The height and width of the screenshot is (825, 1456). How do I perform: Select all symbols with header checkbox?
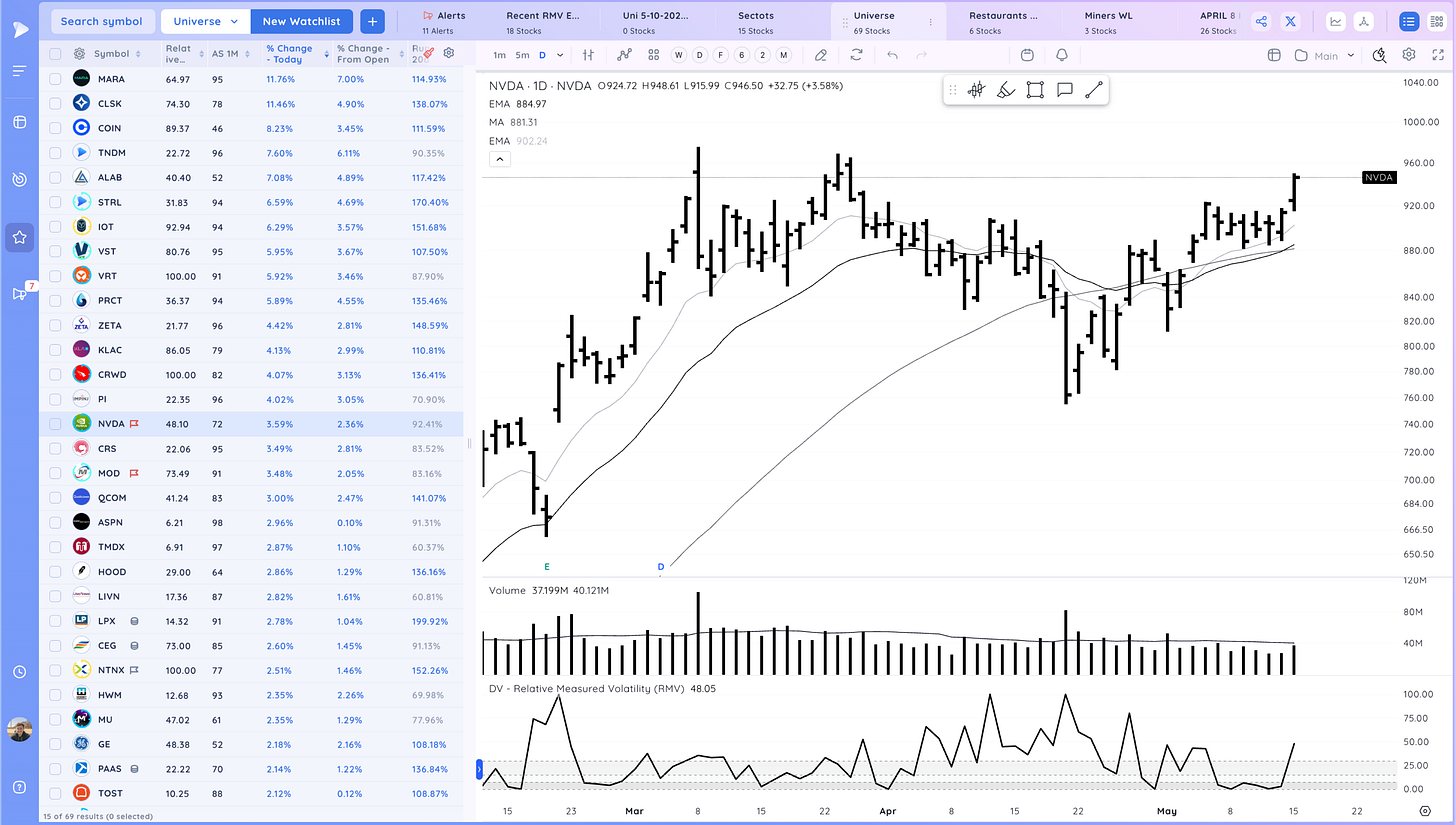coord(55,54)
